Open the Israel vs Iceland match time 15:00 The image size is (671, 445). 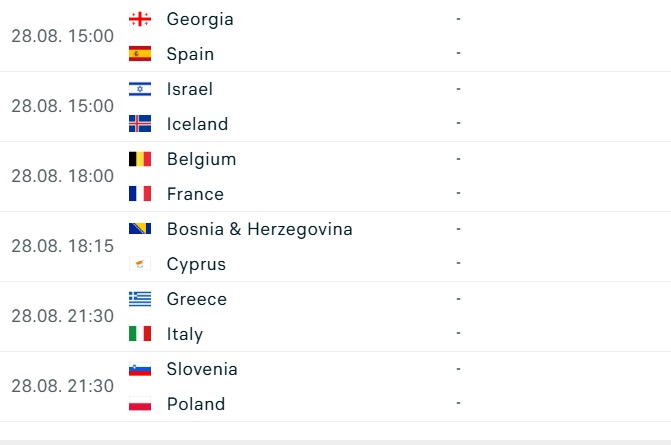(x=62, y=106)
